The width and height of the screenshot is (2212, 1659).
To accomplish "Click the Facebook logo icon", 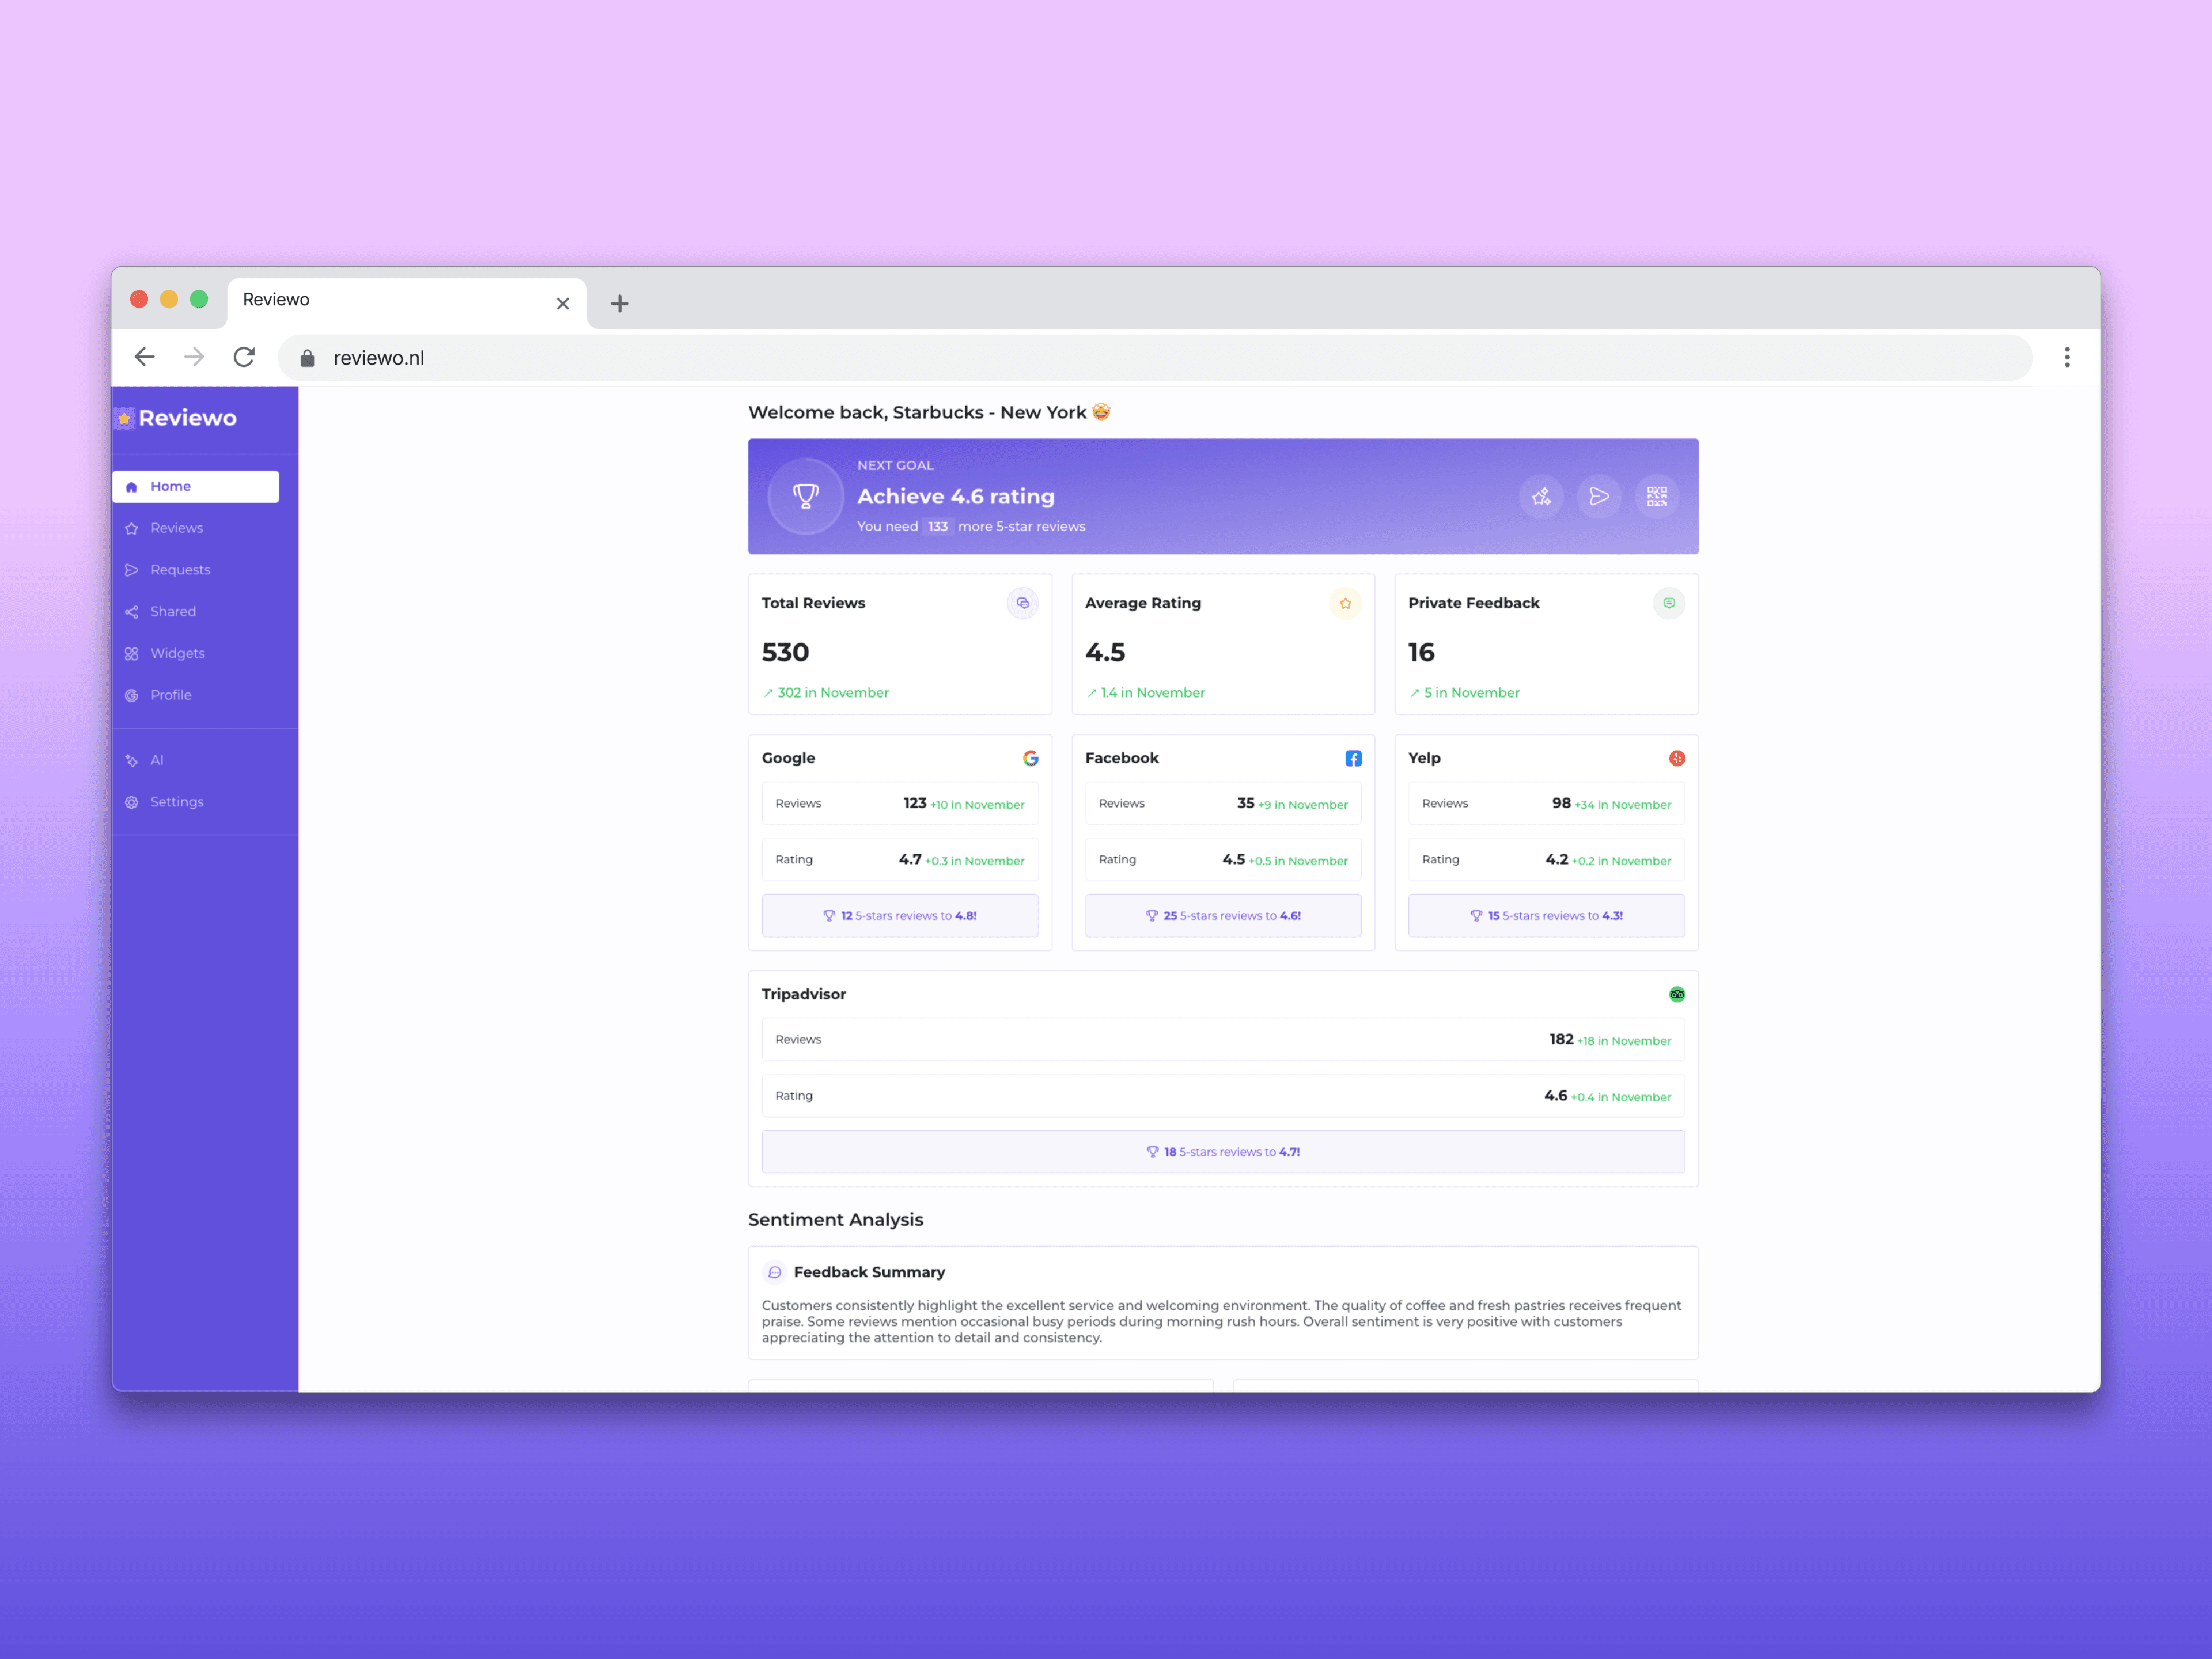I will (x=1353, y=758).
